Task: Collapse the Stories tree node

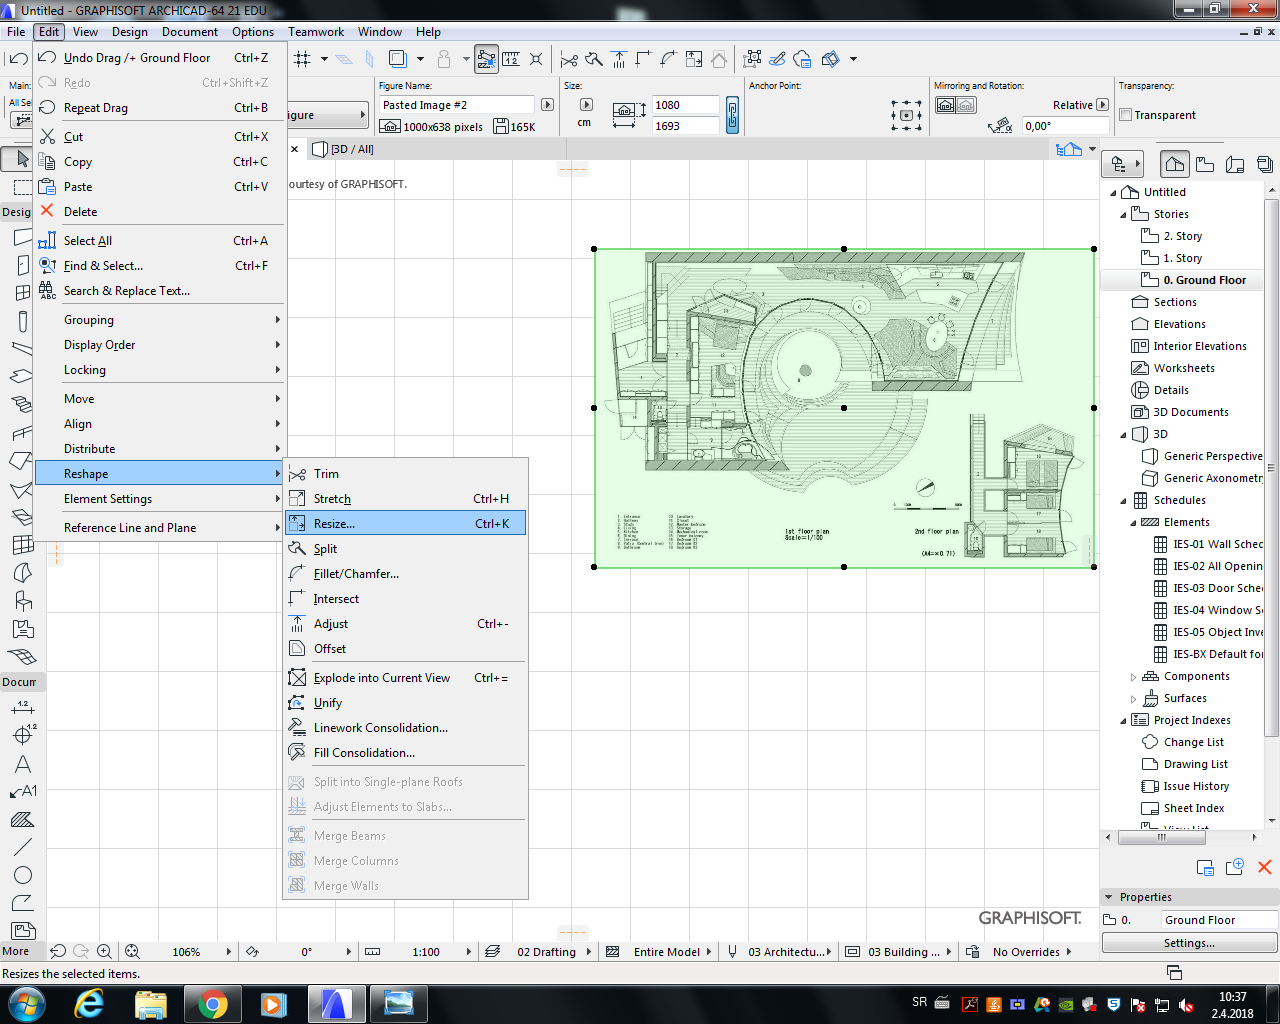Action: click(1123, 214)
